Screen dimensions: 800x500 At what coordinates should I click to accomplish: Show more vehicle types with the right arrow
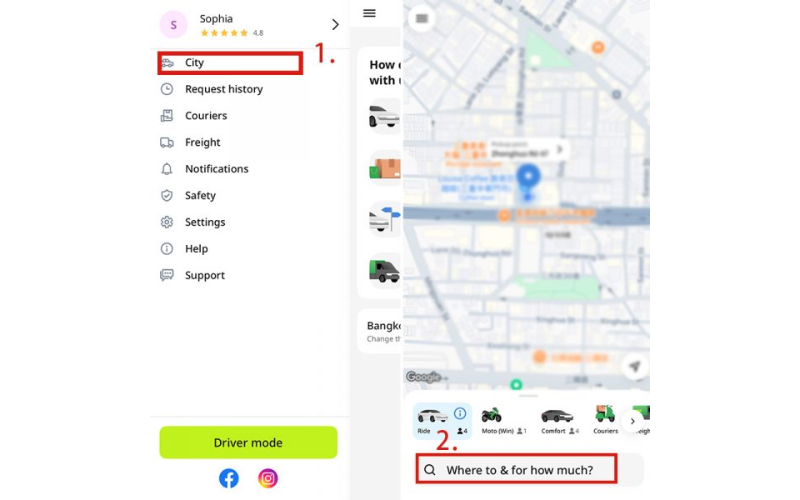(633, 421)
